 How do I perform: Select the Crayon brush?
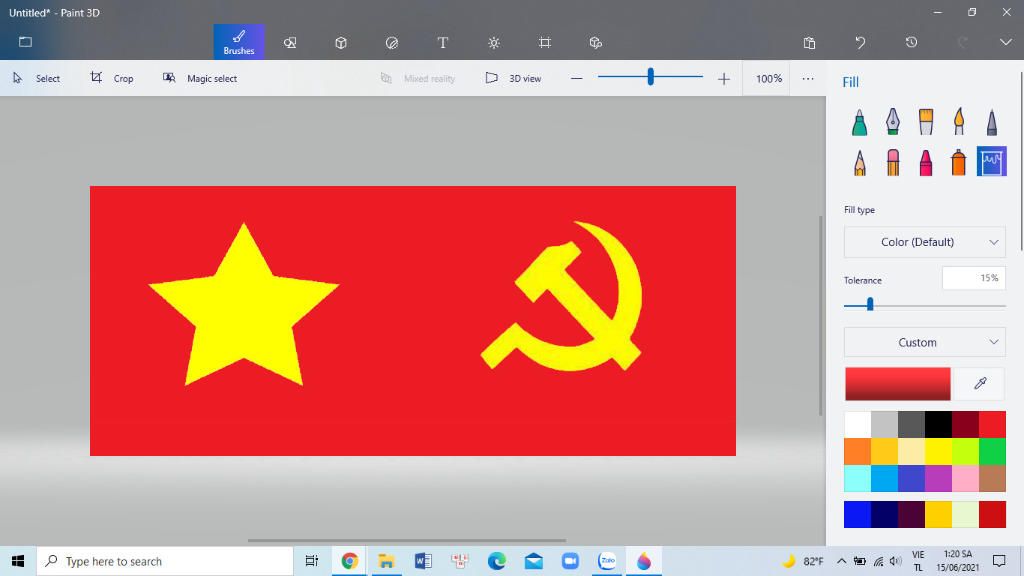(x=926, y=162)
